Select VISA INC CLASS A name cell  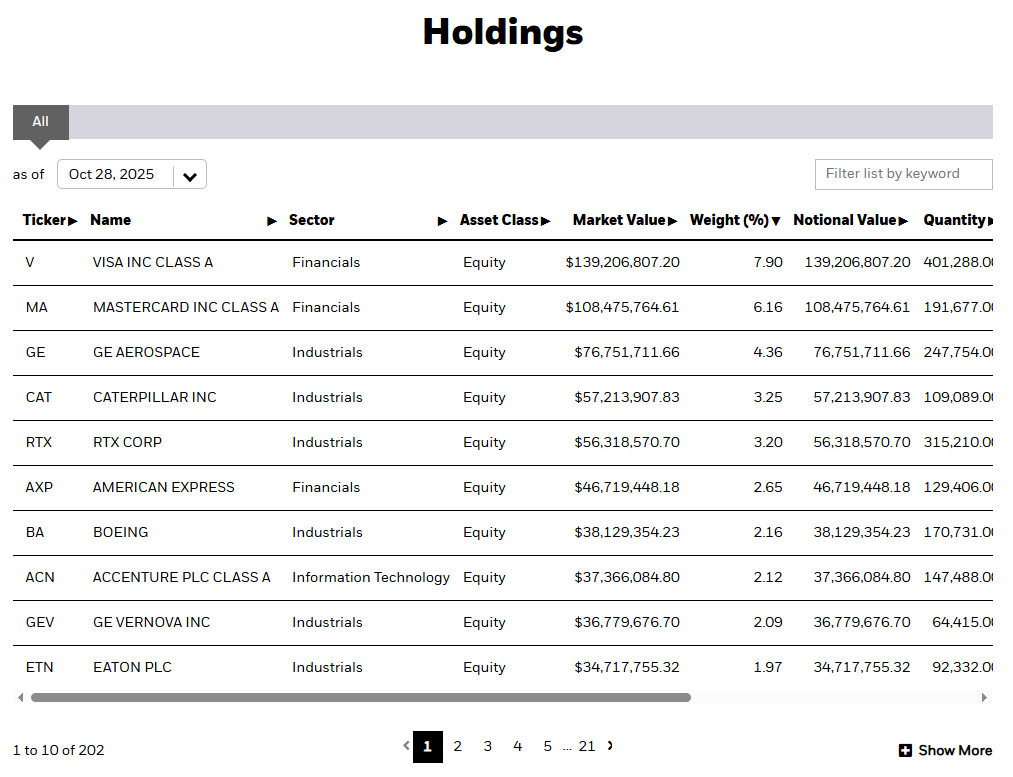(x=152, y=262)
